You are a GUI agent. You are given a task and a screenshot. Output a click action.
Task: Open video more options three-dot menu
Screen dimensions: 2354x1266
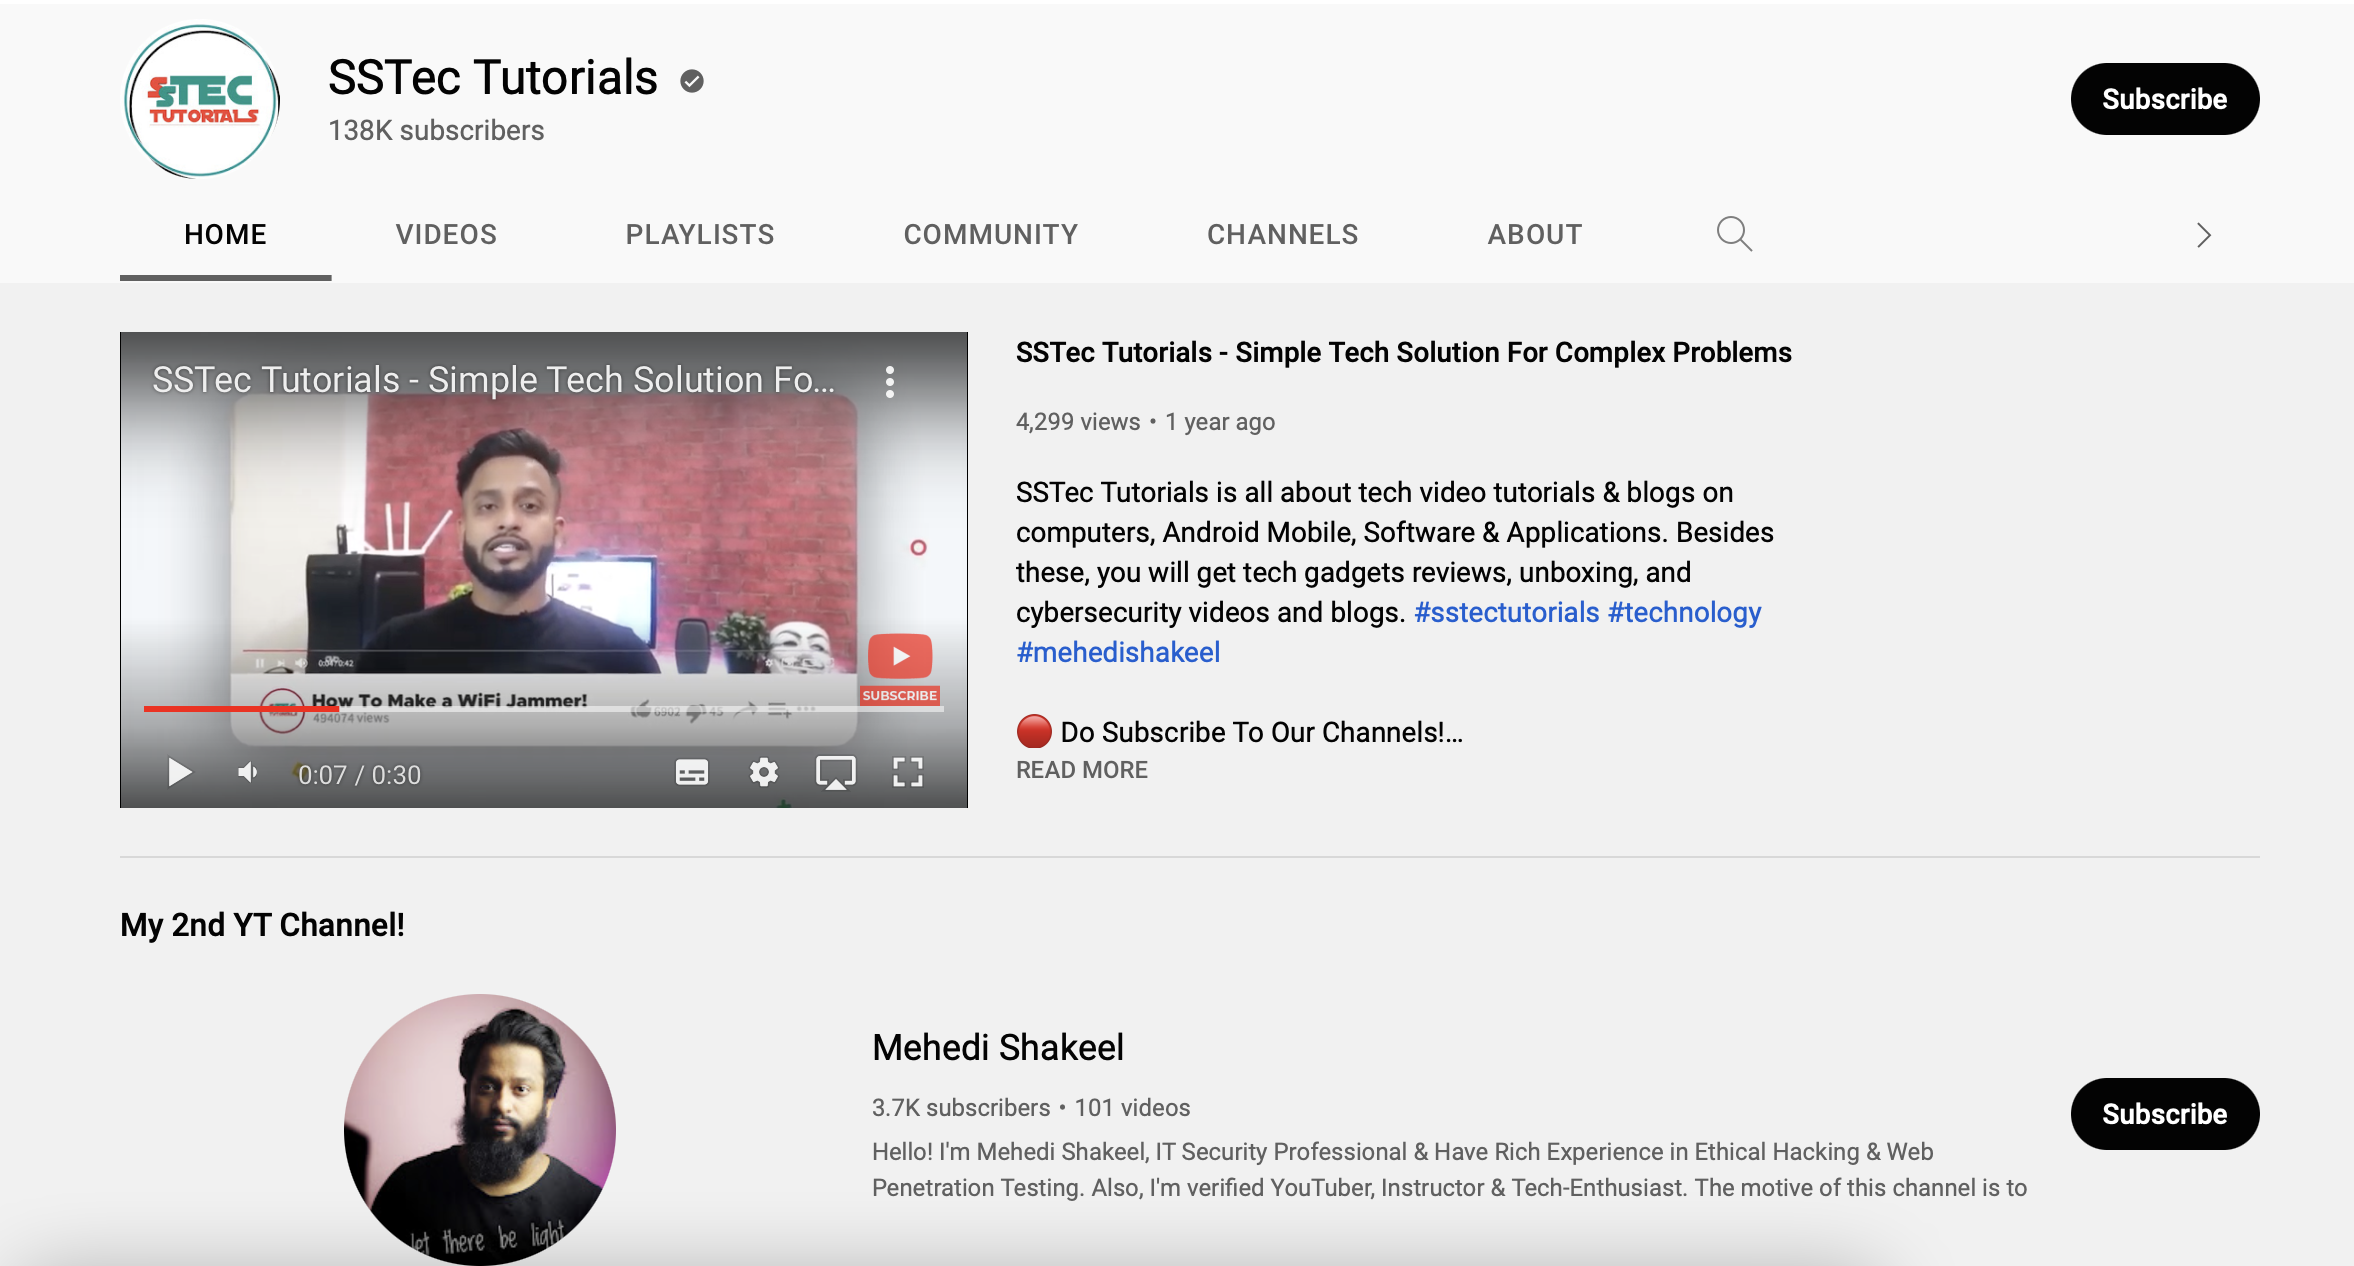click(890, 381)
